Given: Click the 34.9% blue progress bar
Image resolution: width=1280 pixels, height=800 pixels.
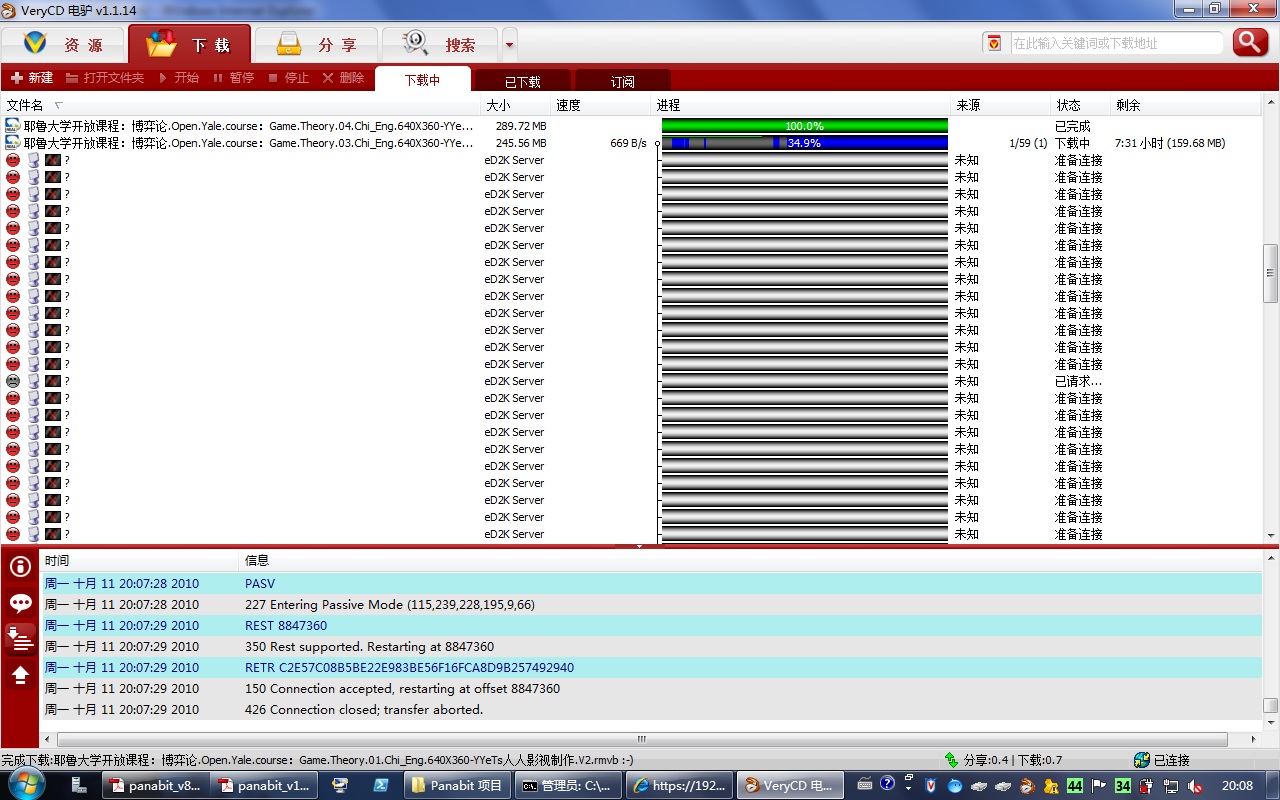Looking at the screenshot, I should (x=805, y=143).
